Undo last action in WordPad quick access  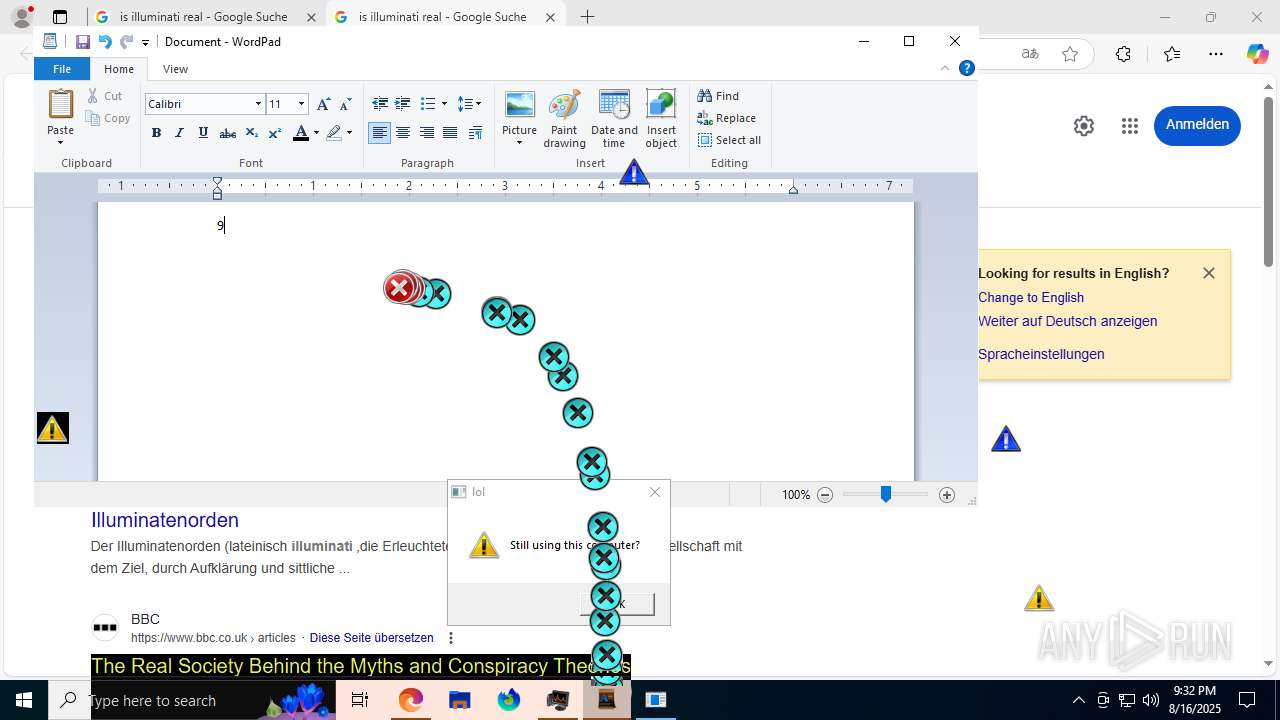105,42
